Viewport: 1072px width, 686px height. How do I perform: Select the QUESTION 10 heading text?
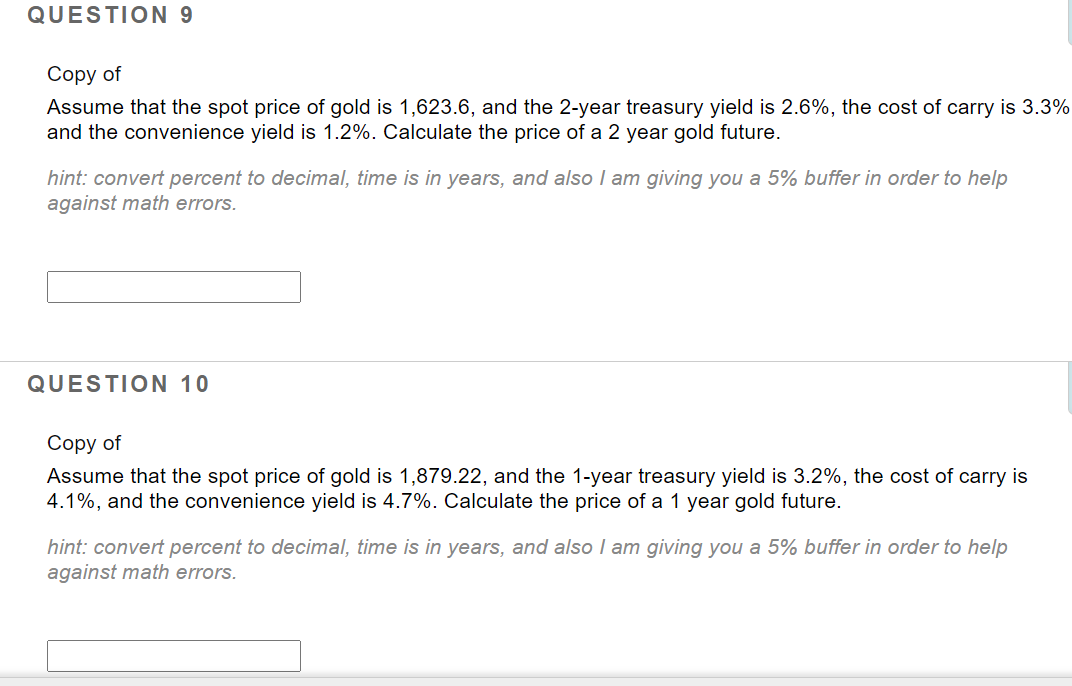tap(118, 383)
